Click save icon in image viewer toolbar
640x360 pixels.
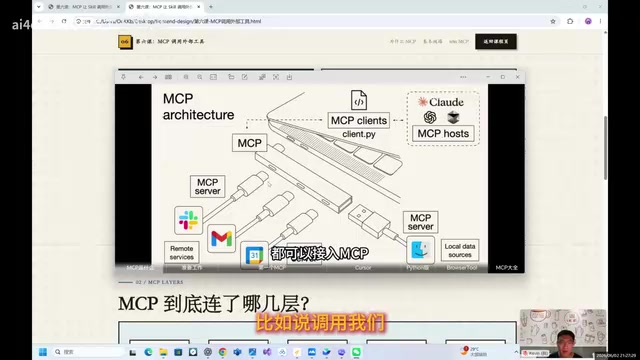point(289,77)
